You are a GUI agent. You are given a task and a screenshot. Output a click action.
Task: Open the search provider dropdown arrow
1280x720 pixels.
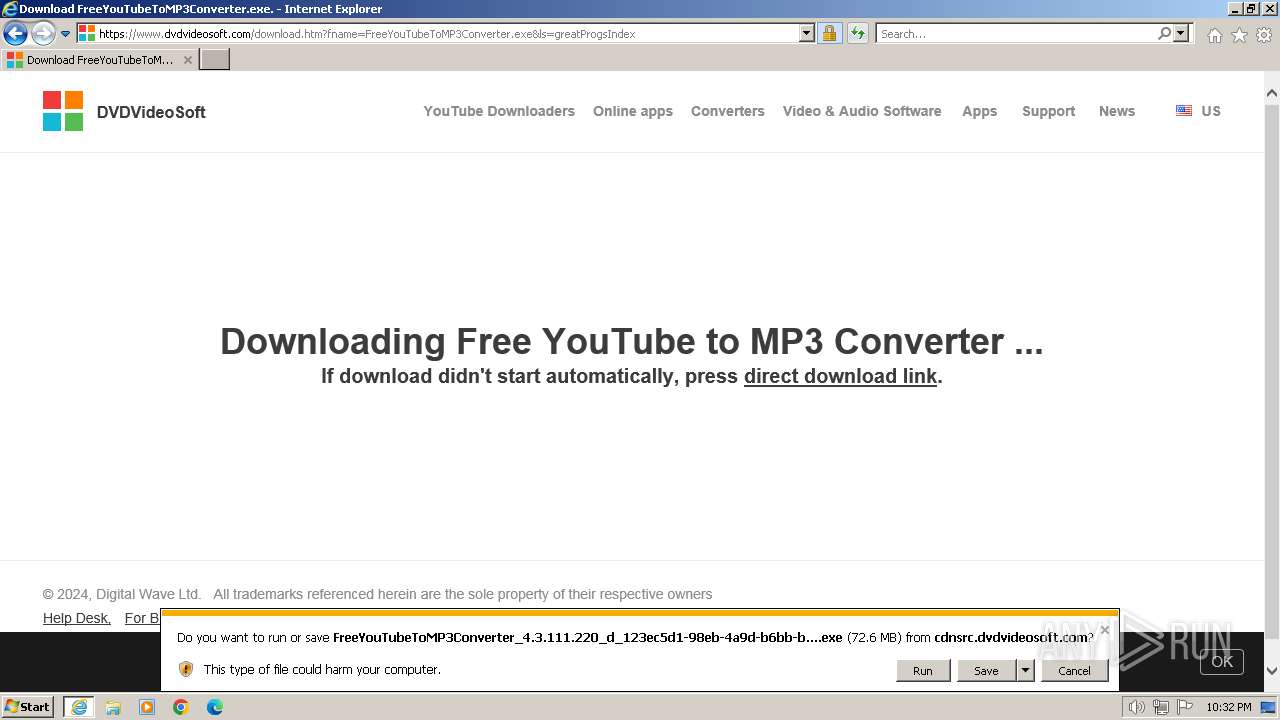[1181, 33]
